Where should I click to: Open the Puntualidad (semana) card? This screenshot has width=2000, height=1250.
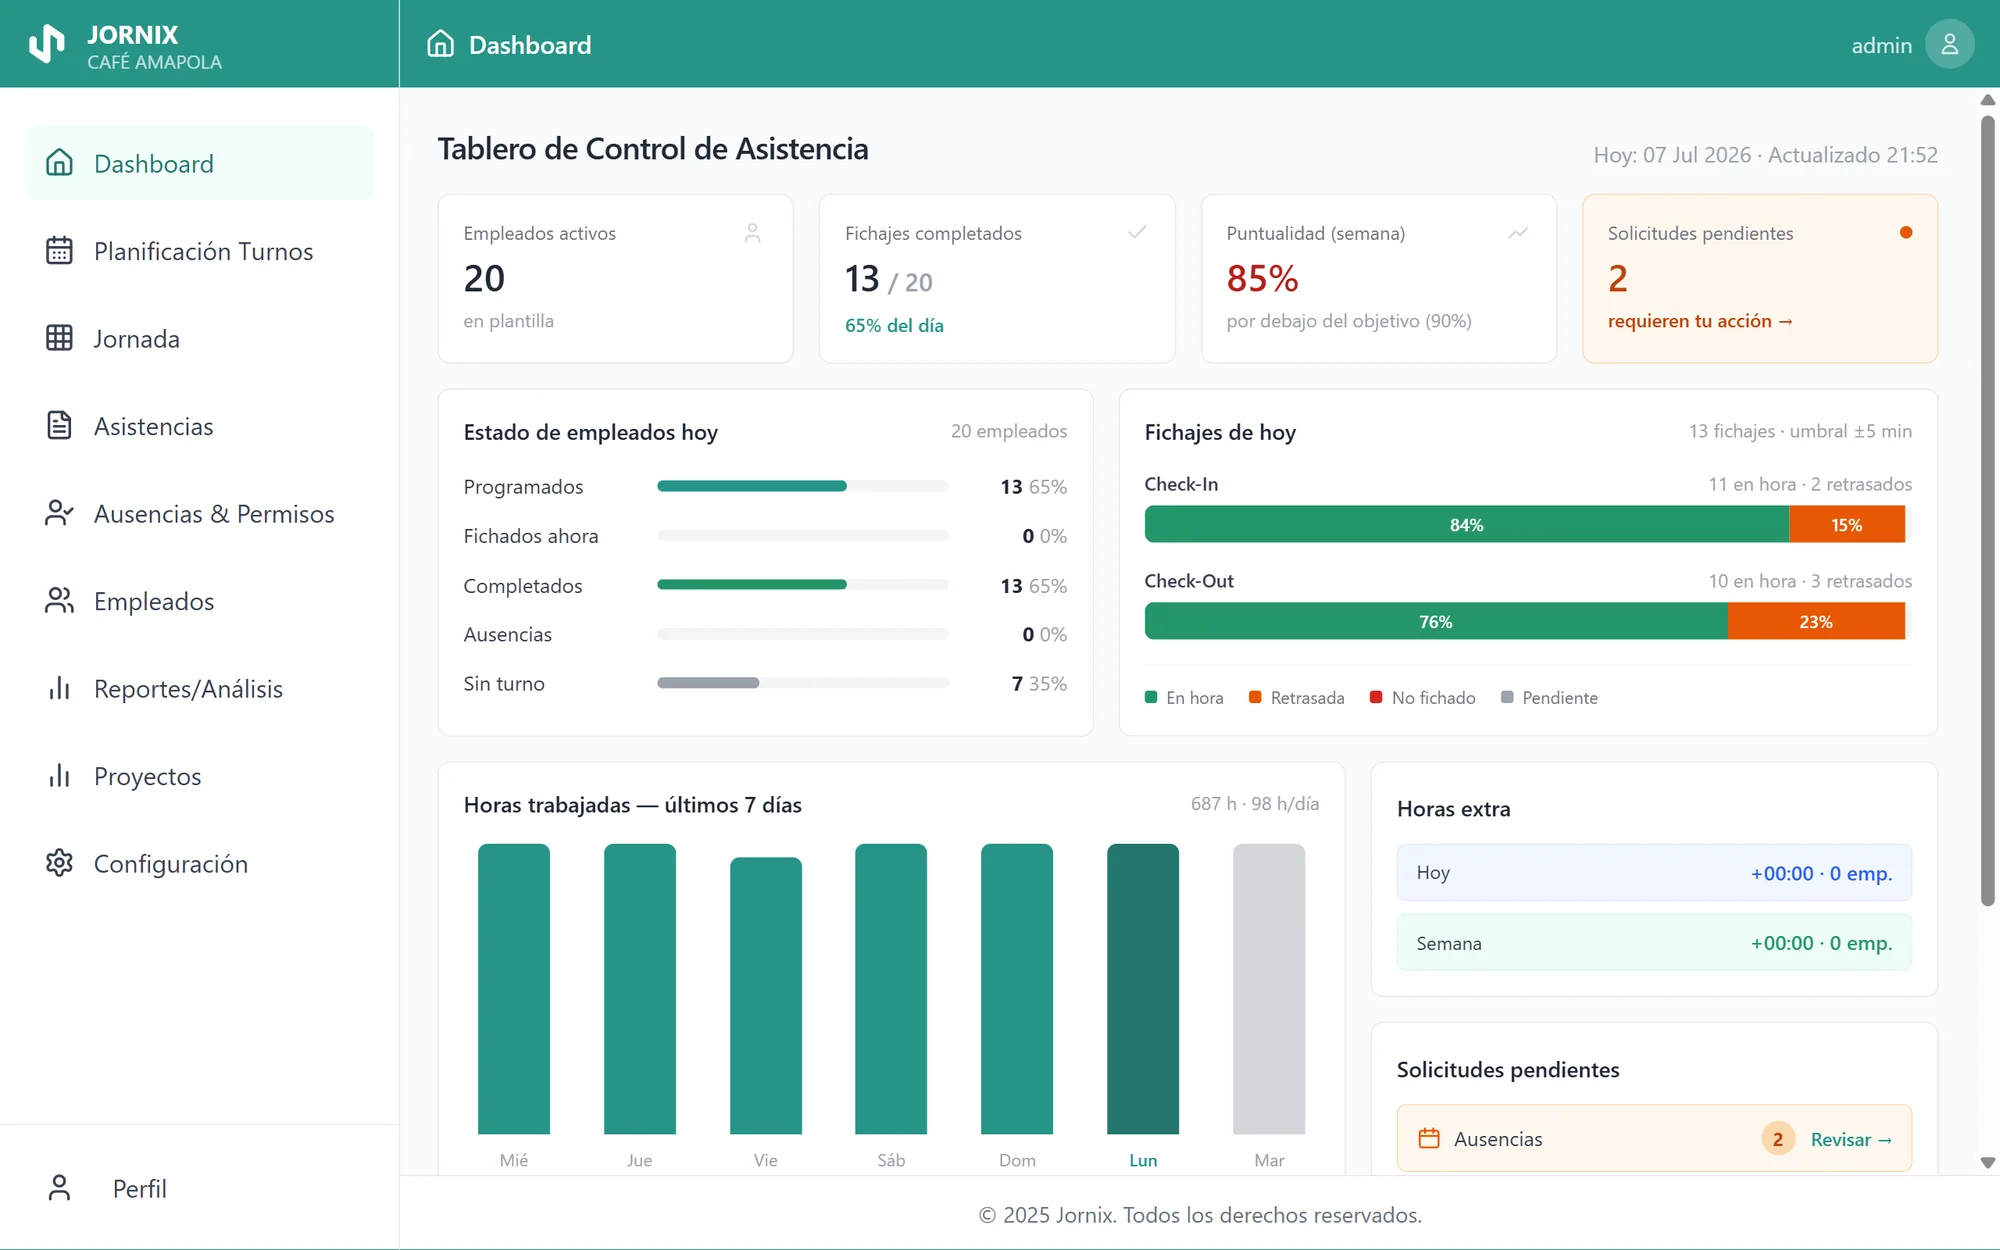[x=1378, y=278]
